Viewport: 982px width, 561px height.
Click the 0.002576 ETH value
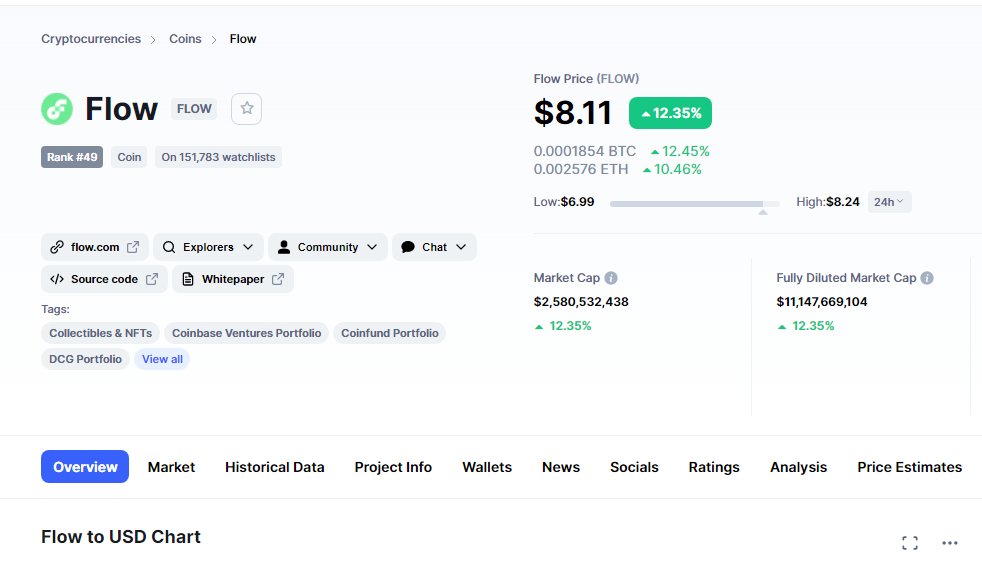tap(581, 170)
